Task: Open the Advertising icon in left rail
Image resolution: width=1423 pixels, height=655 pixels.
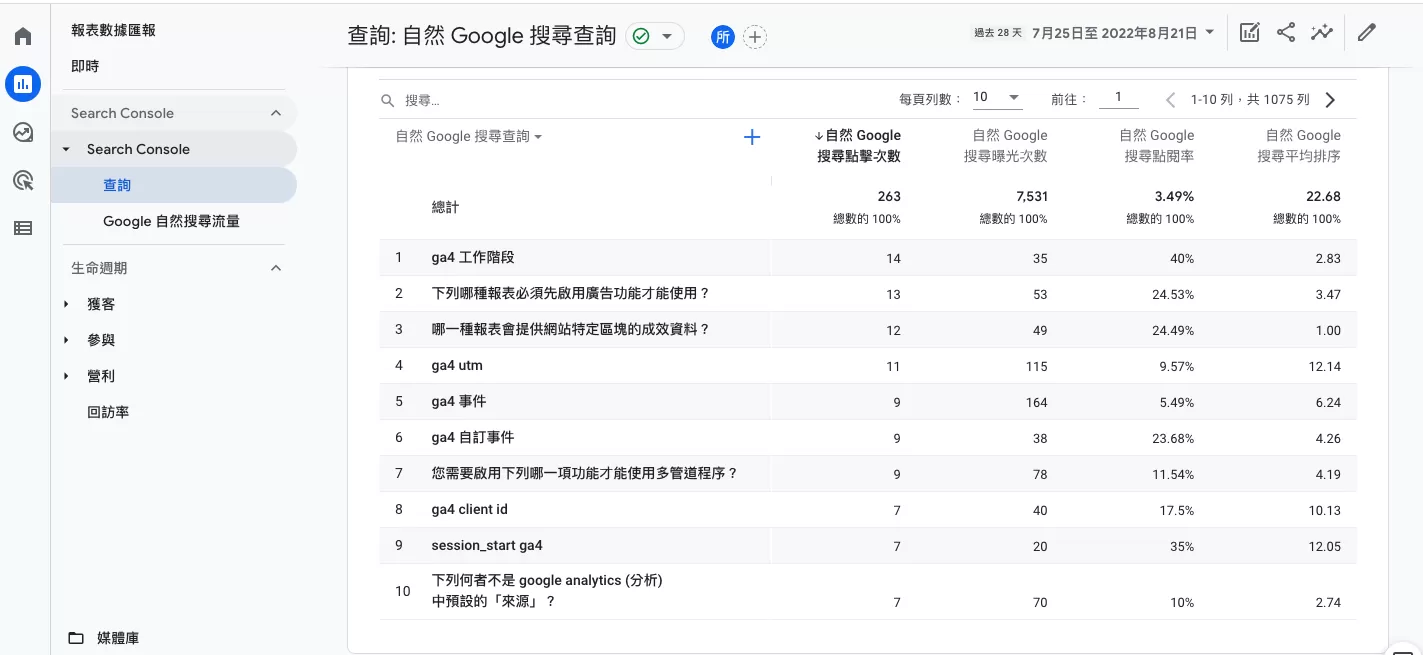Action: tap(23, 180)
